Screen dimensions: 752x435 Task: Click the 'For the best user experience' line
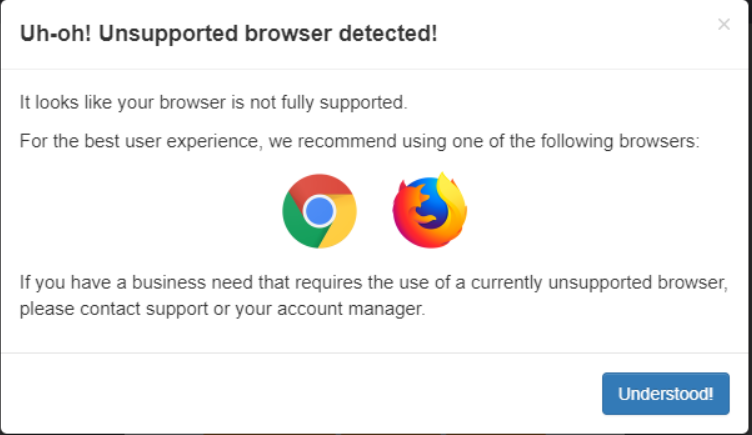point(359,141)
